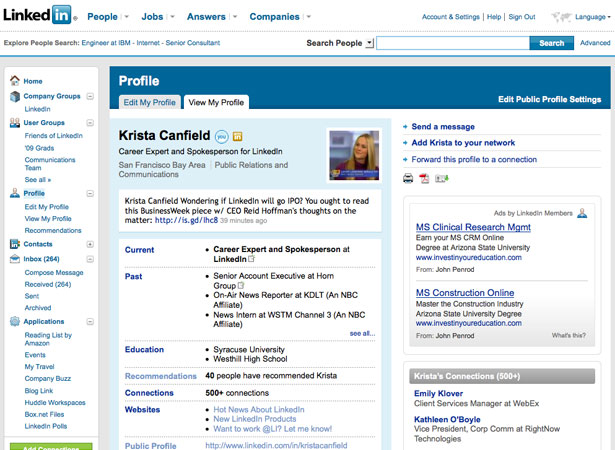This screenshot has height=450, width=615.
Task: Click Krista Canfield's profile photo
Action: [x=354, y=155]
